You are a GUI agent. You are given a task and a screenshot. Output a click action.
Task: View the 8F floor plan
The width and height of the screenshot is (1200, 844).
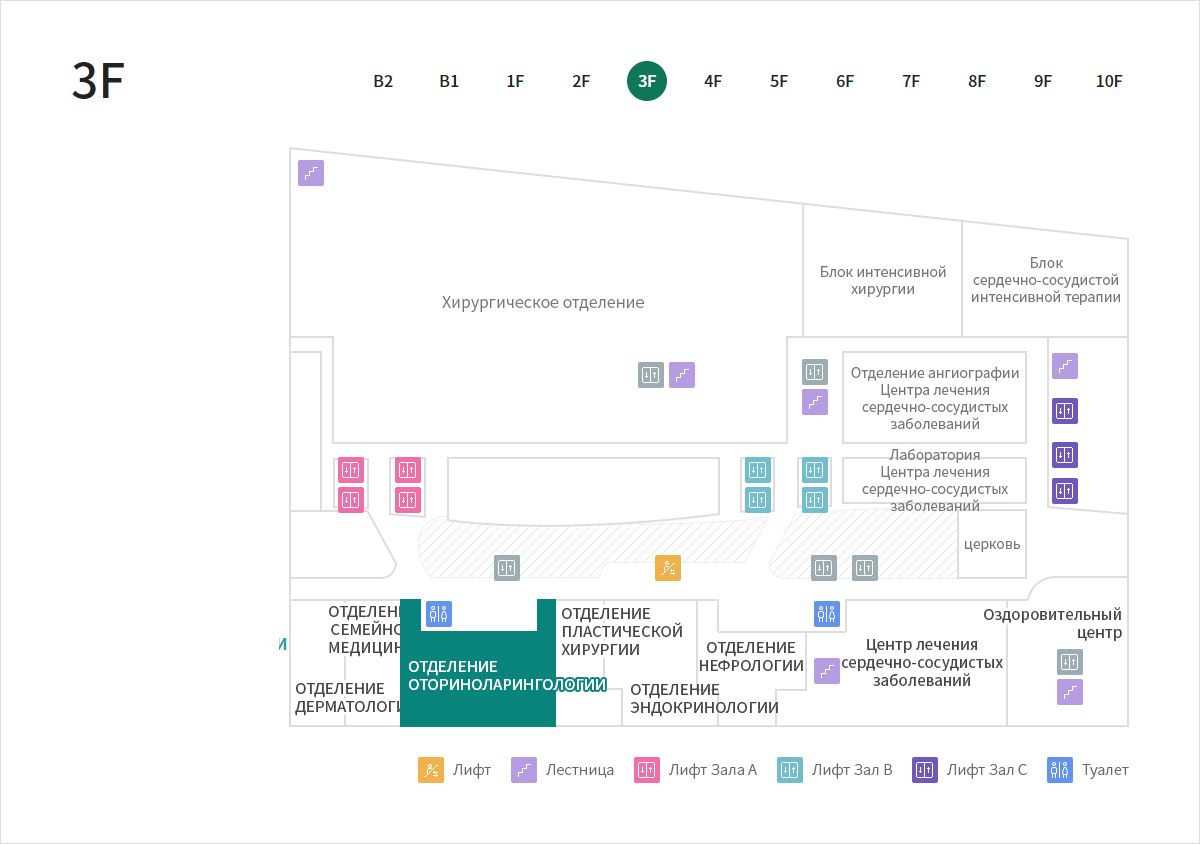977,82
